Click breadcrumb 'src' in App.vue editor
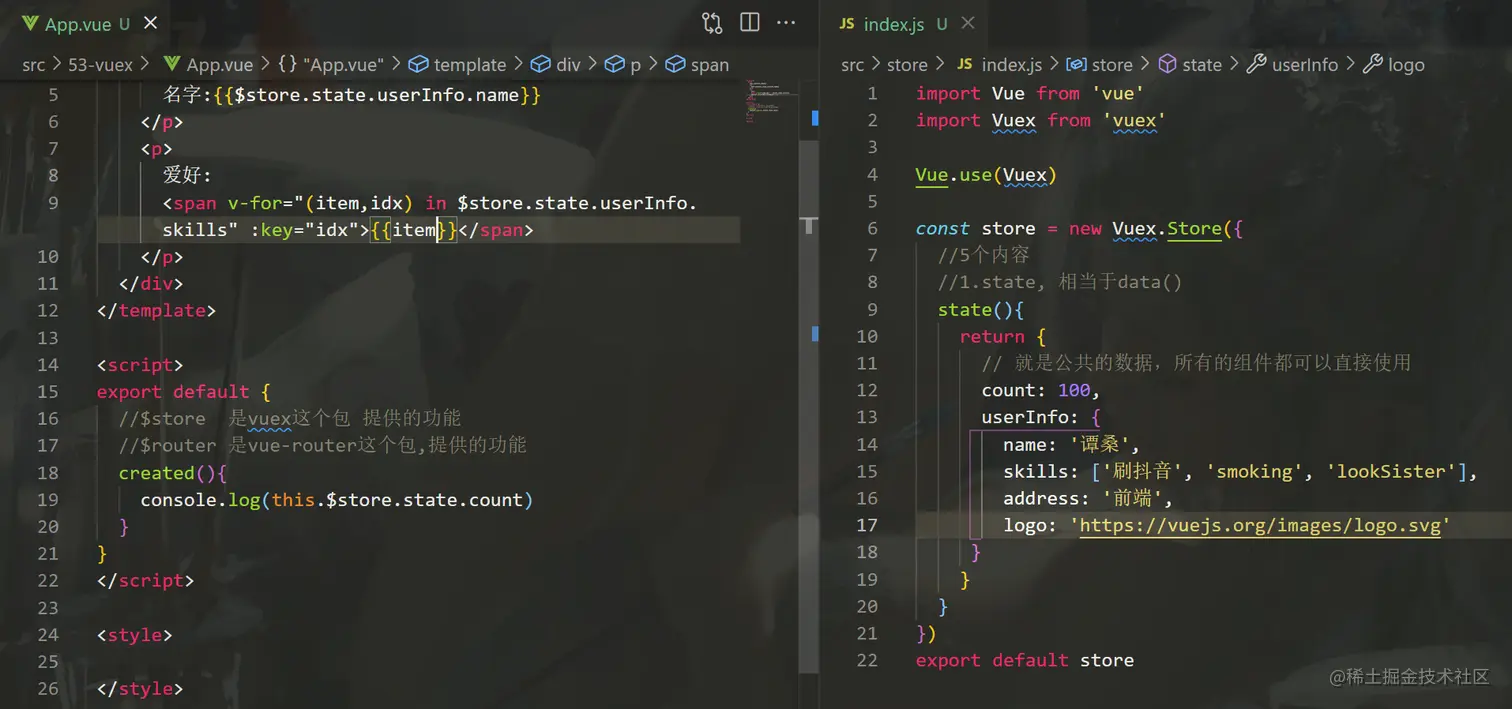 coord(34,65)
